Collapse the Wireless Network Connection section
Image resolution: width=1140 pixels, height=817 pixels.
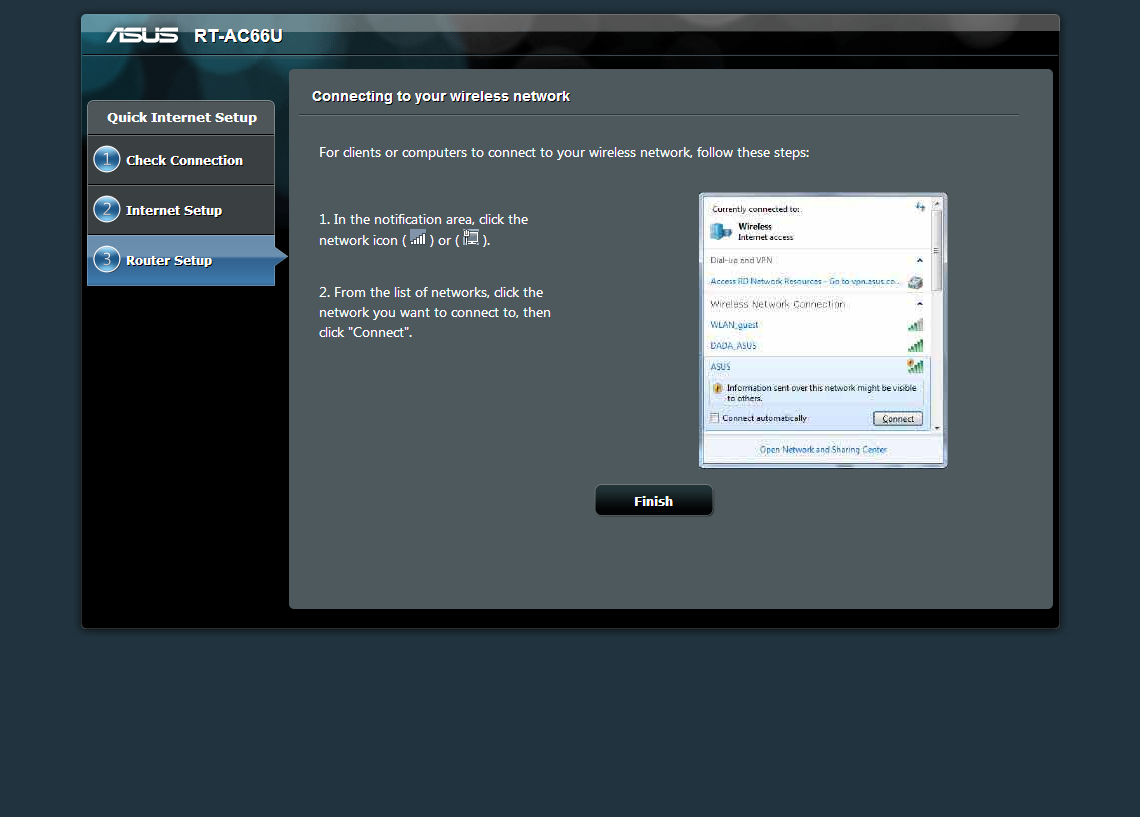[920, 304]
